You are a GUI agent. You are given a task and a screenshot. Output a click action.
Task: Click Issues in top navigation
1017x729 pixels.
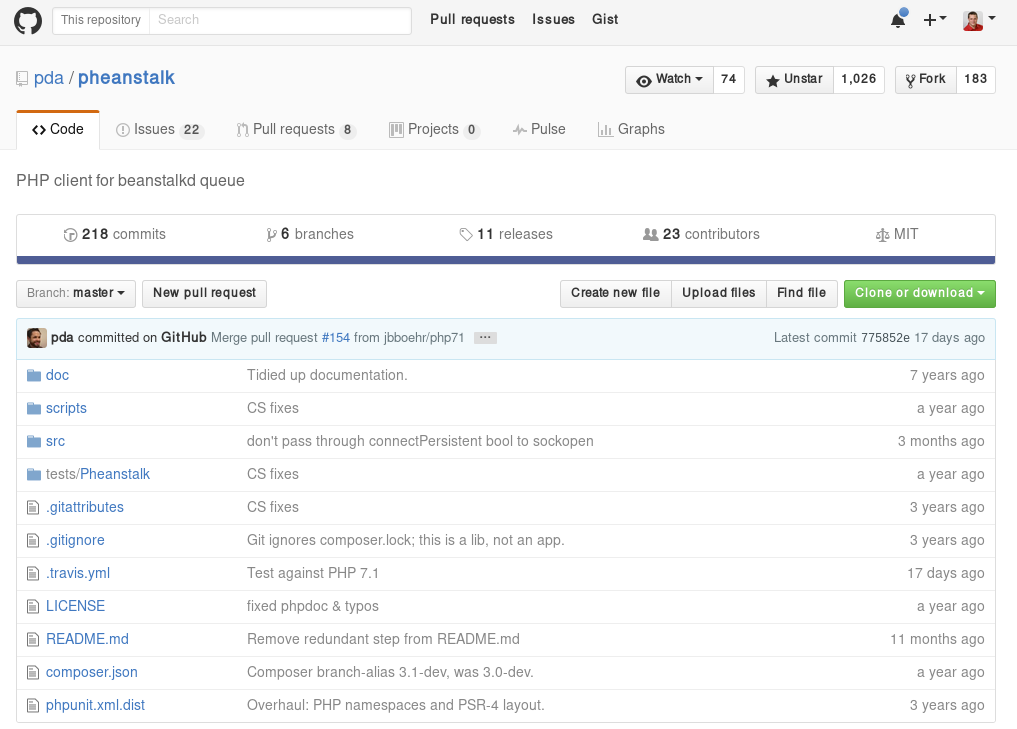click(x=553, y=19)
